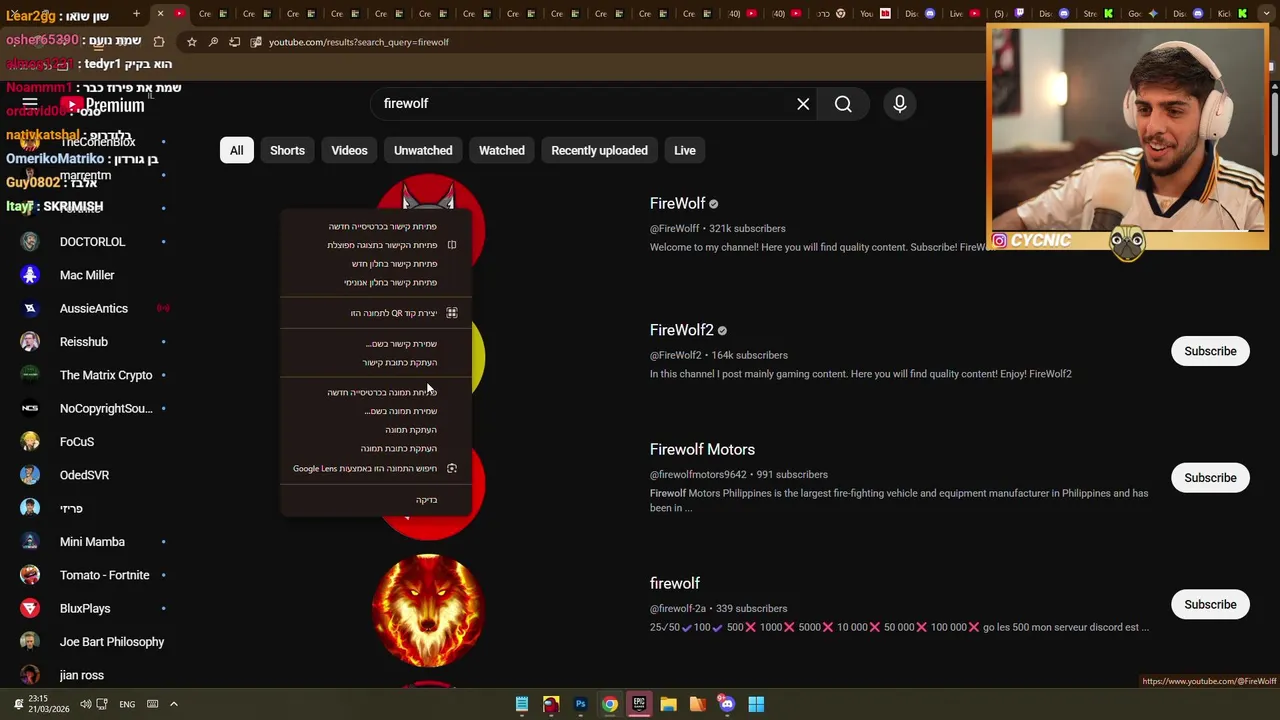
Task: Select the Unwatched filter chip
Action: pyautogui.click(x=423, y=150)
